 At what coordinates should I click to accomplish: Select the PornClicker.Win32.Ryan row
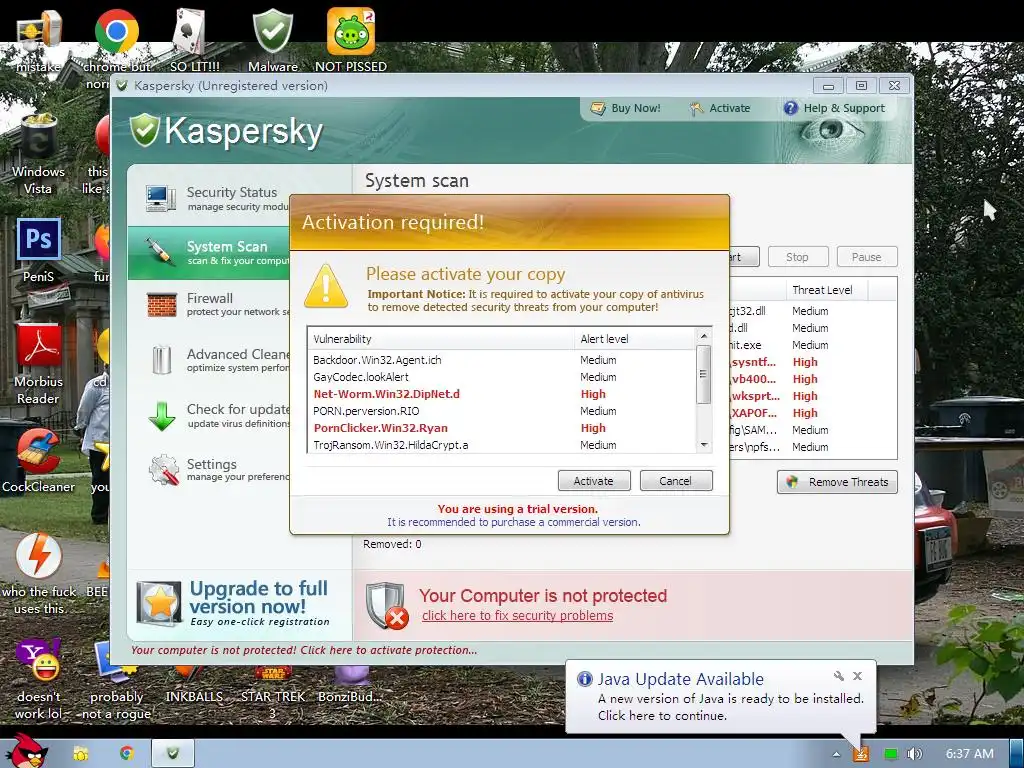(x=502, y=428)
